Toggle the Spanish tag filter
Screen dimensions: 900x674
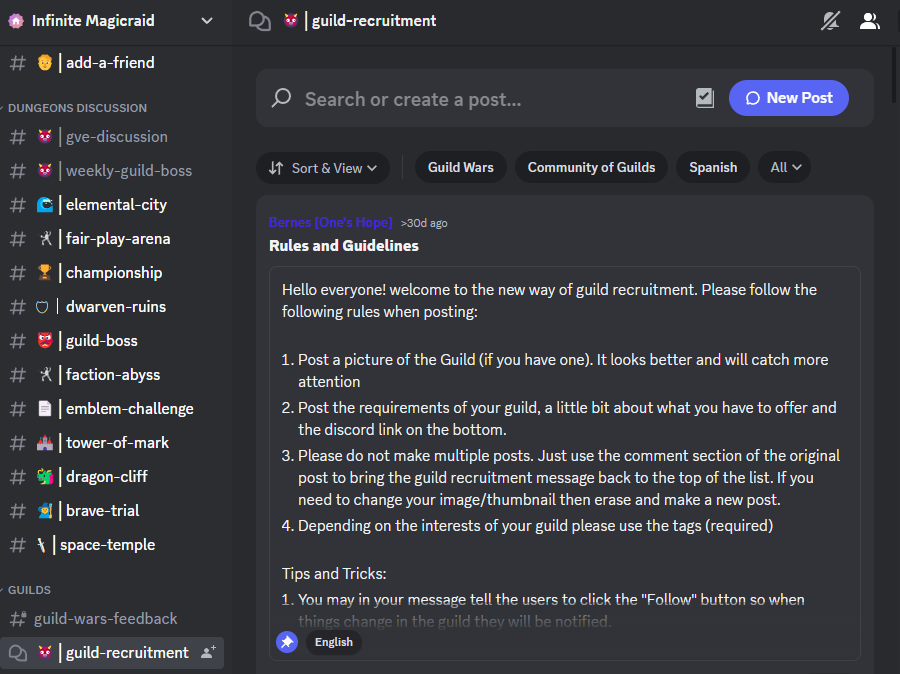[713, 167]
